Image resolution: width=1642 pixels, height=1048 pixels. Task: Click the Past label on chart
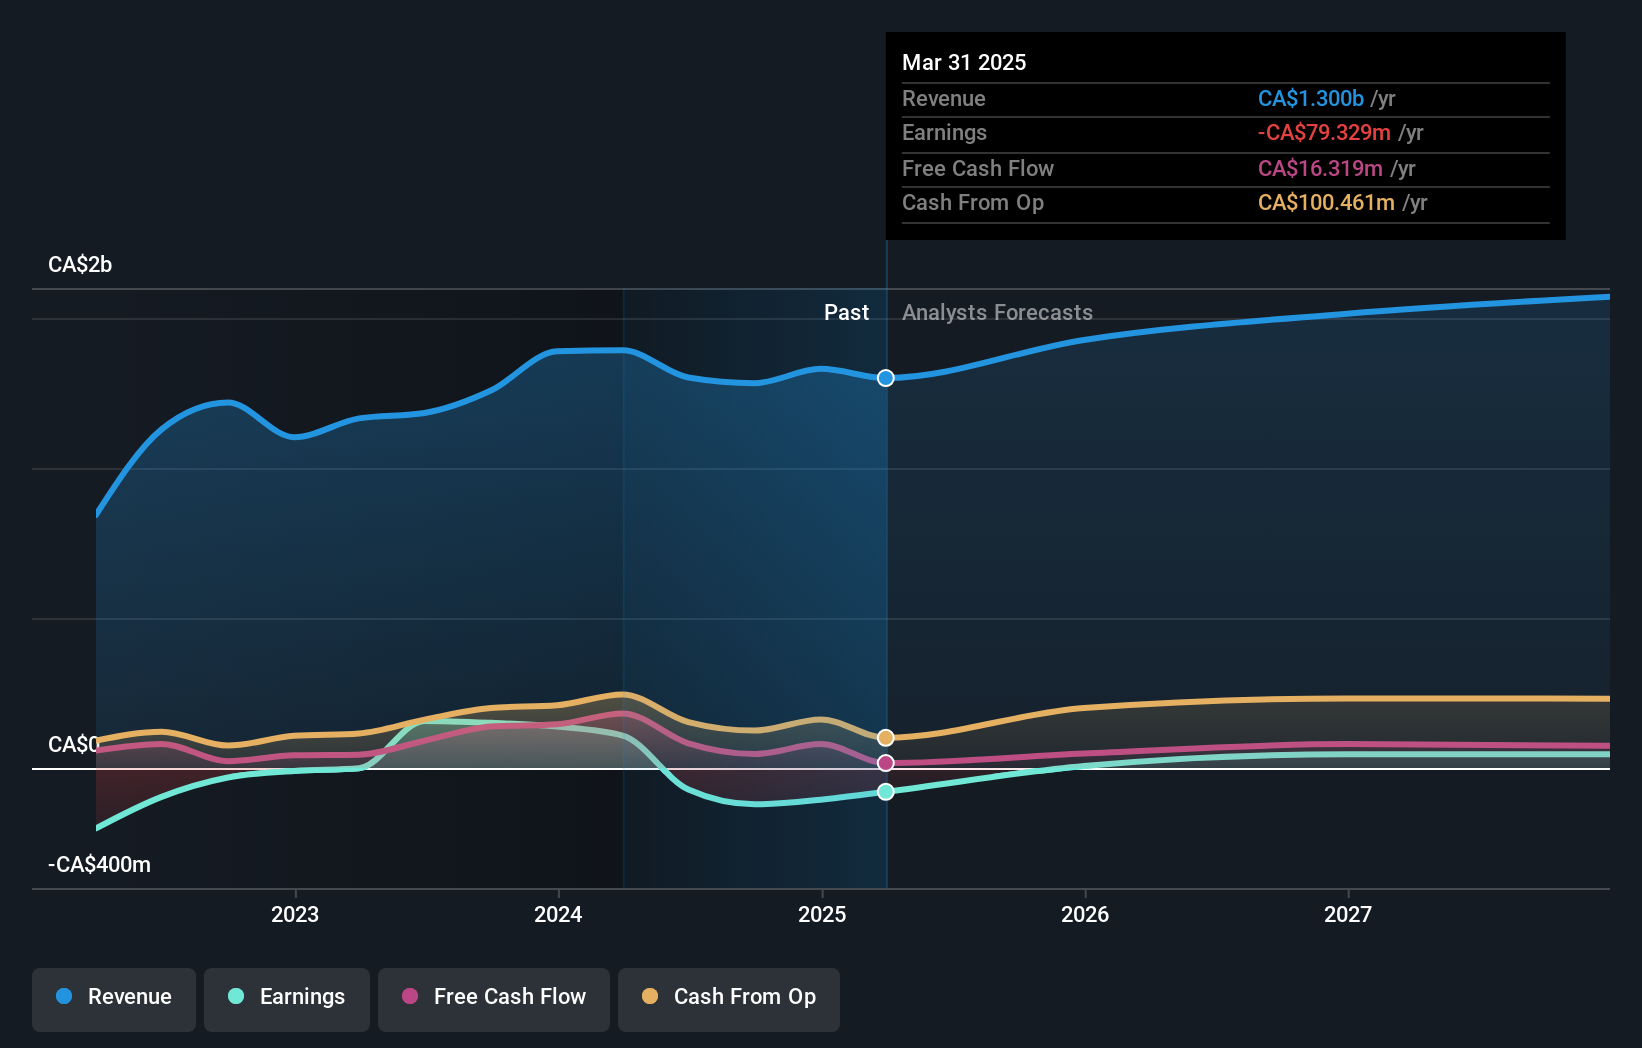tap(846, 313)
